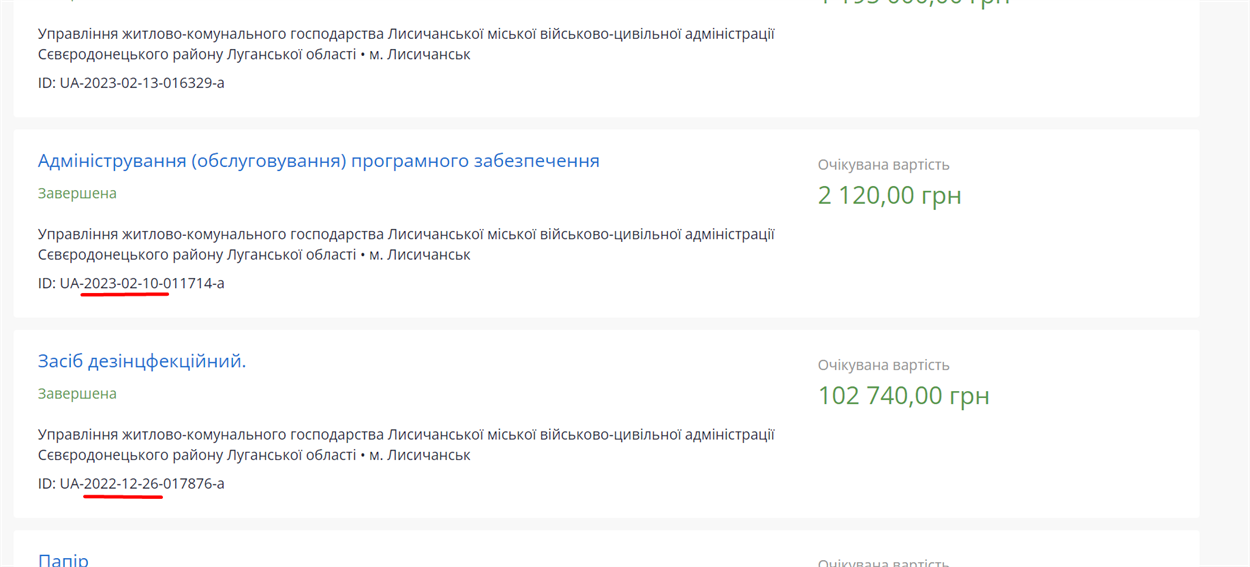Click the 102 740,00 грн expected value

pos(903,395)
